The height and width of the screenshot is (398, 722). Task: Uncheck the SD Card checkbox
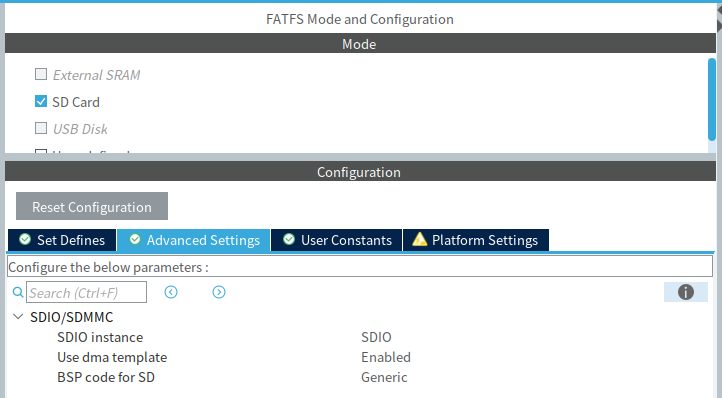41,101
